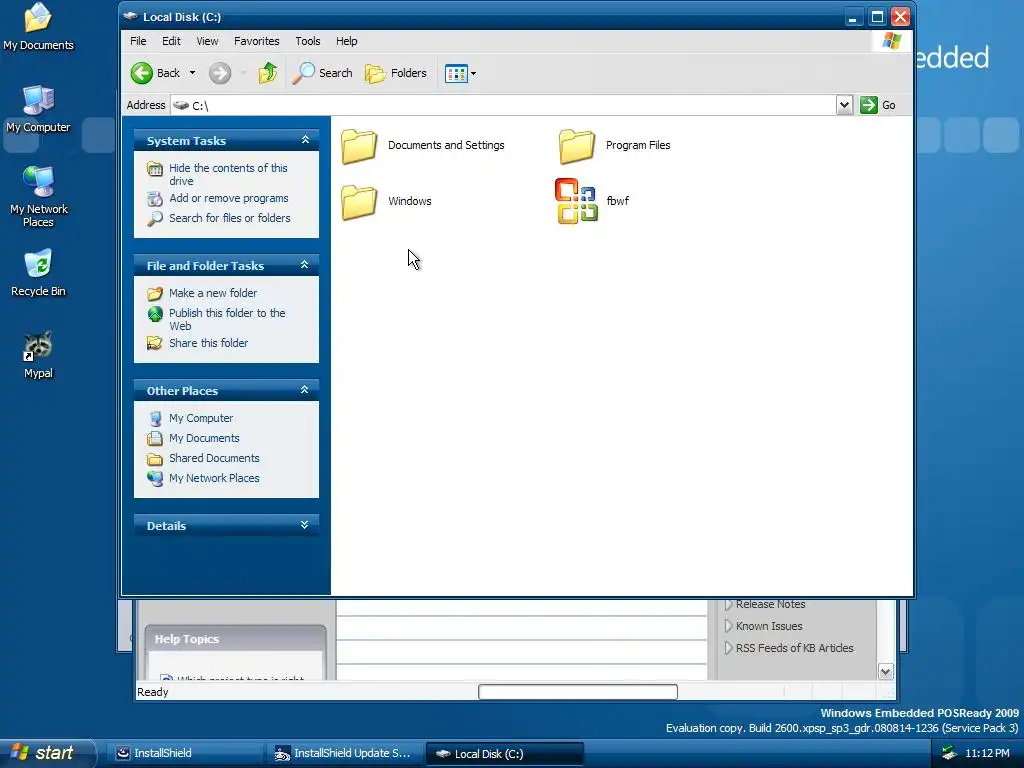Screen dimensions: 1024x768
Task: Show the Folders tree pane
Action: (x=396, y=73)
